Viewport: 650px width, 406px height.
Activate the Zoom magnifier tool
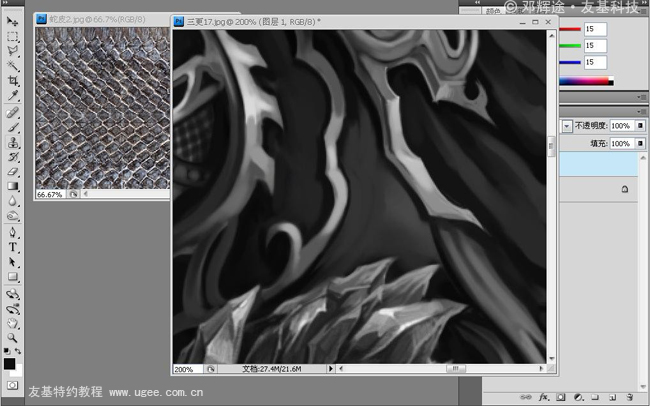[x=13, y=338]
